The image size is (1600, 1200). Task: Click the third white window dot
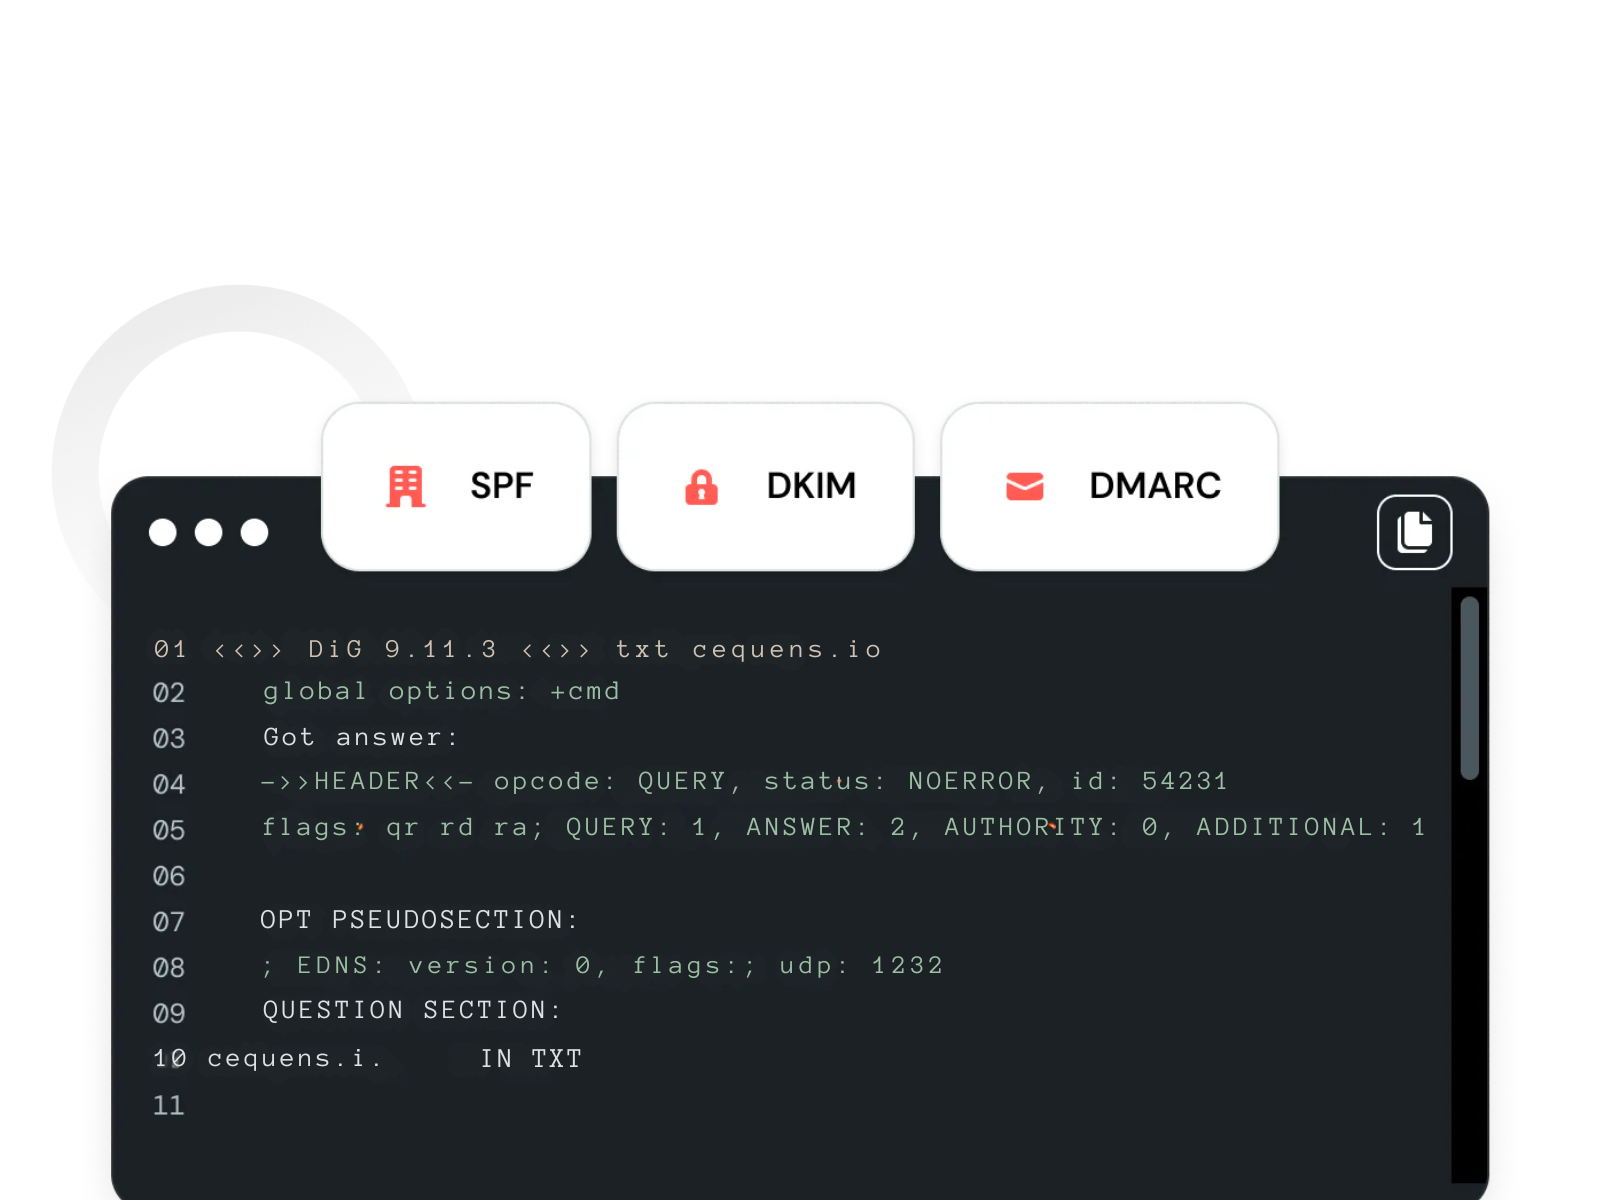tap(255, 533)
